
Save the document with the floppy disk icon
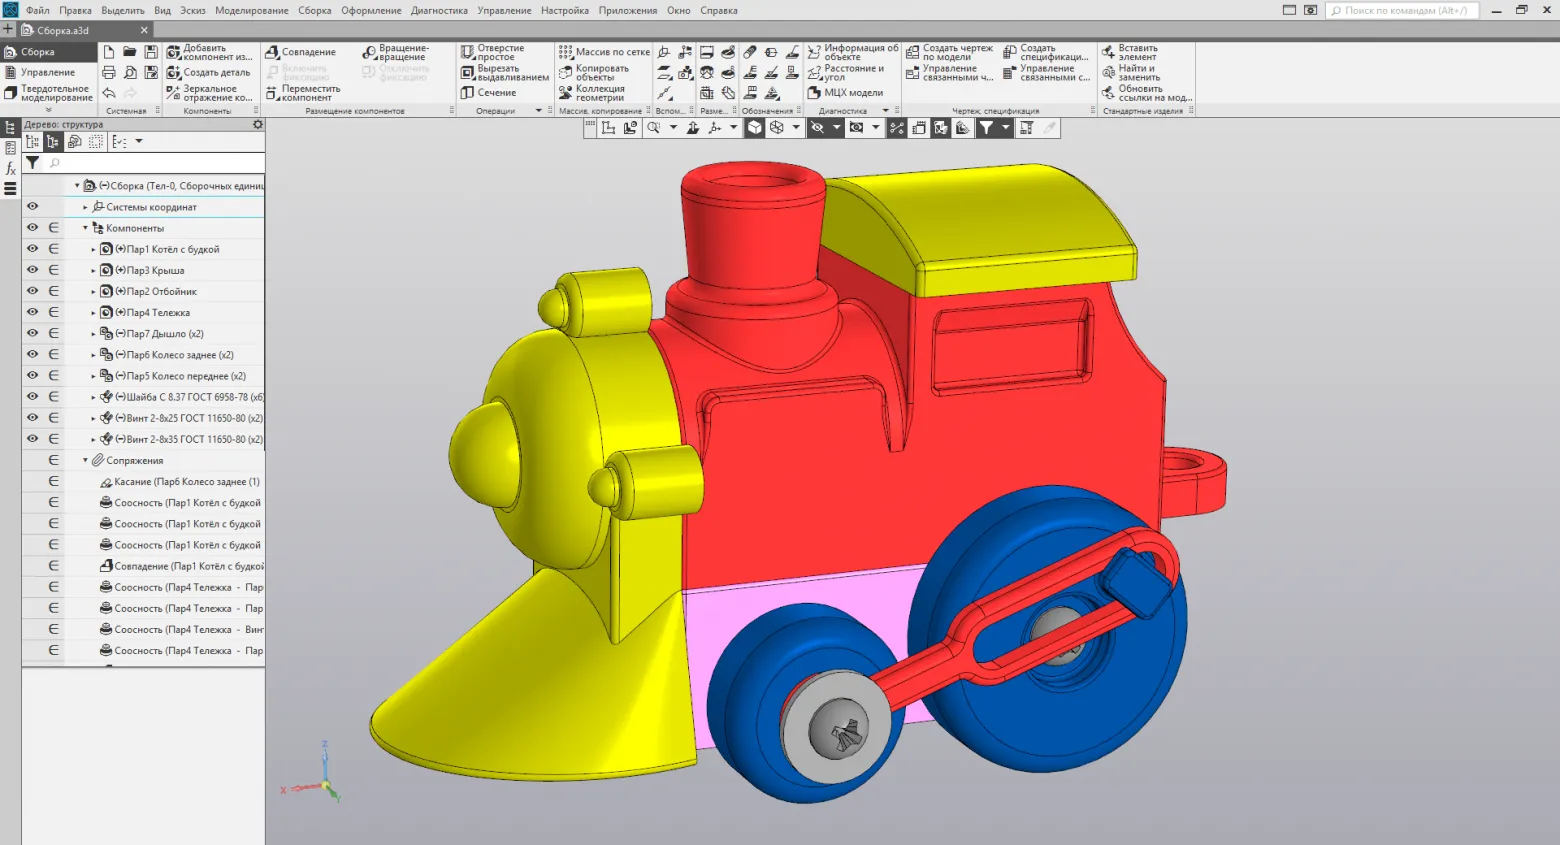[x=151, y=52]
